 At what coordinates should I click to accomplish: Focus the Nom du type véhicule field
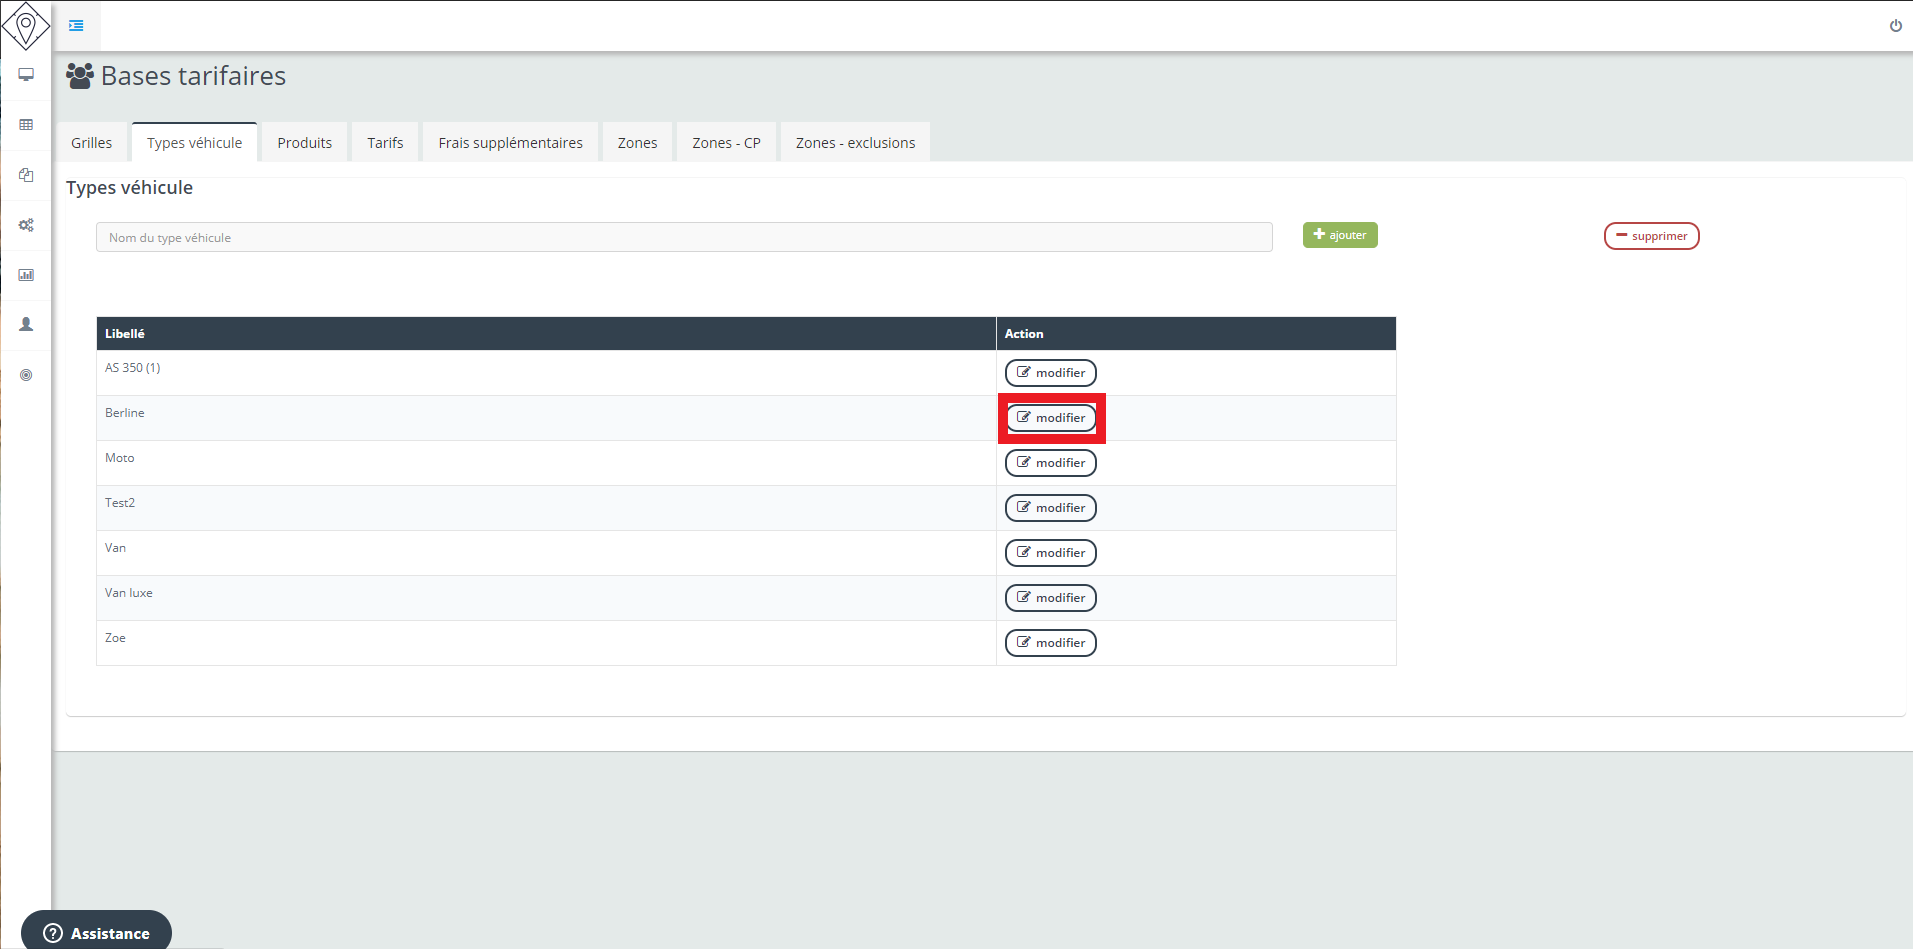point(684,237)
